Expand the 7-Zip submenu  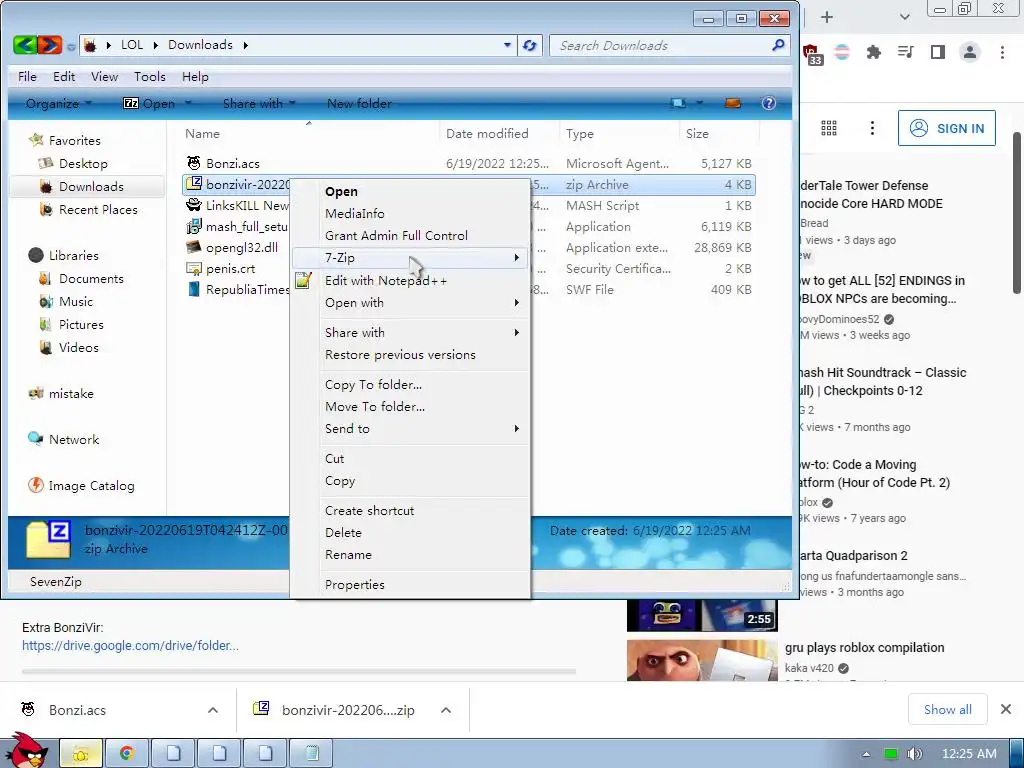411,257
